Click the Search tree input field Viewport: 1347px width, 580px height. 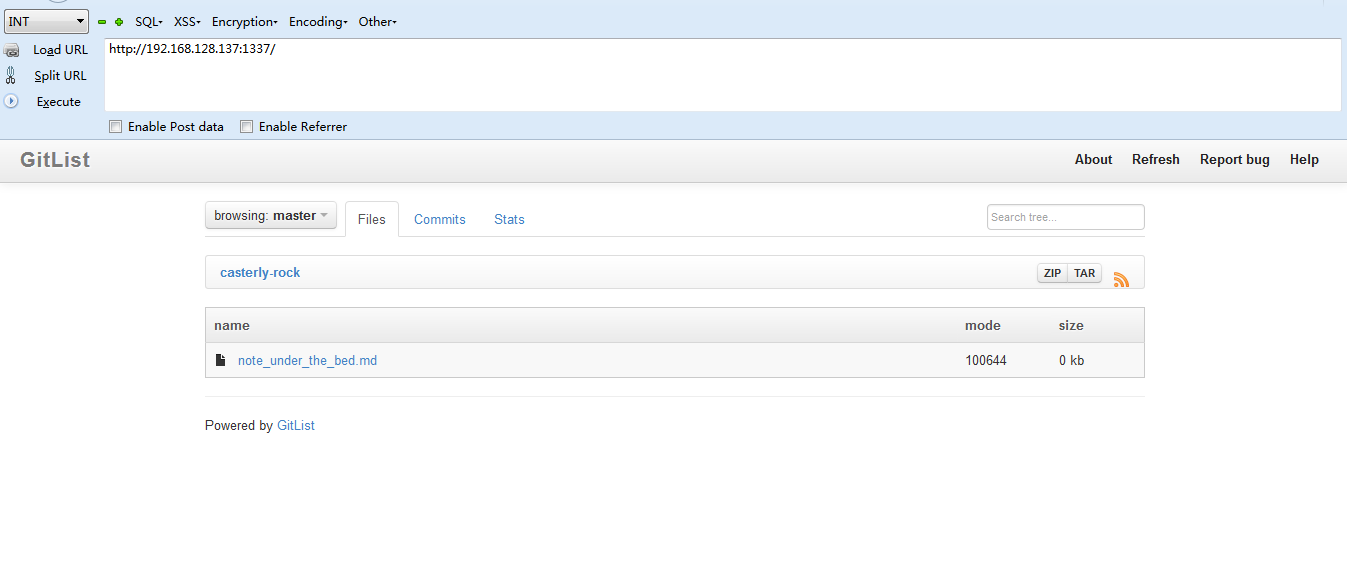point(1066,217)
